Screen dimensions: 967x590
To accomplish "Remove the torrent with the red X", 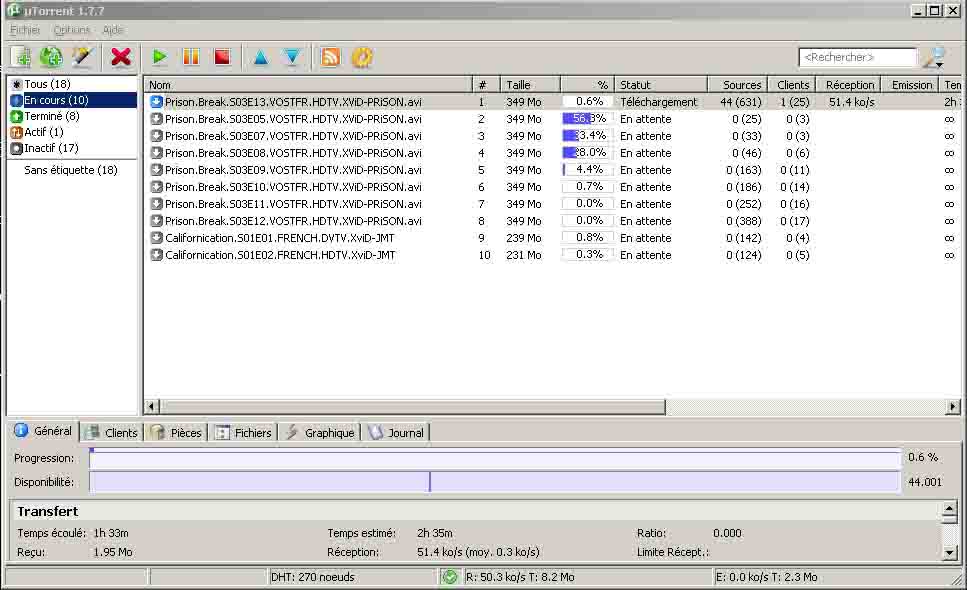I will tap(121, 57).
